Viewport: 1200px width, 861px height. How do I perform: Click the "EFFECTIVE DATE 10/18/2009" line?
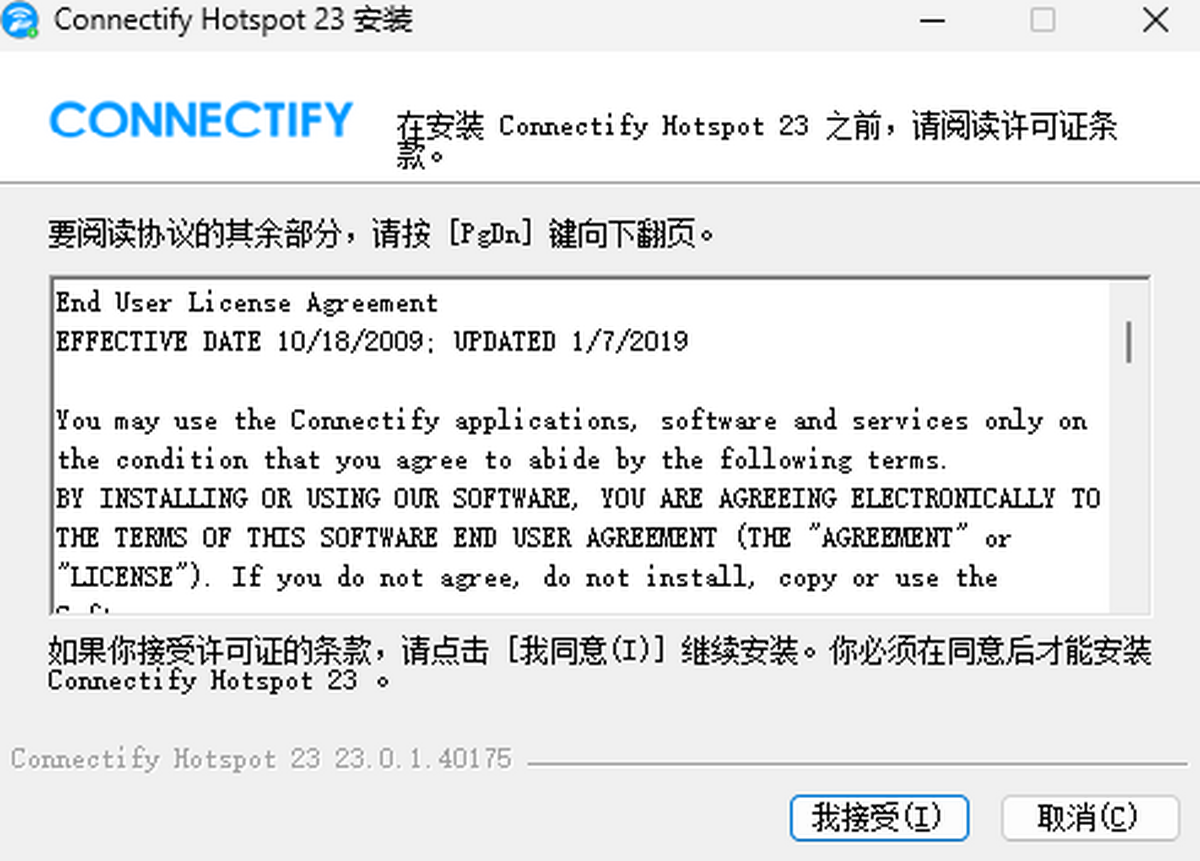pyautogui.click(x=372, y=341)
